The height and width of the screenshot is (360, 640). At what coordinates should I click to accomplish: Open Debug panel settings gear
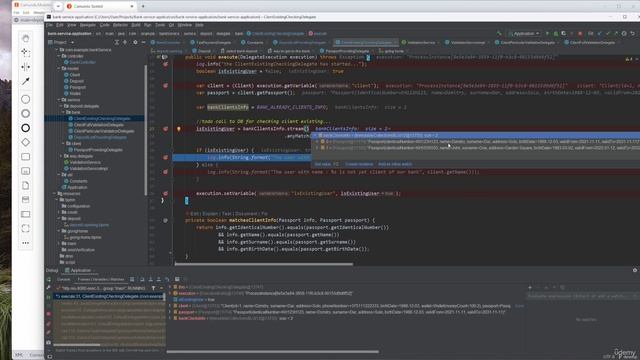635,270
